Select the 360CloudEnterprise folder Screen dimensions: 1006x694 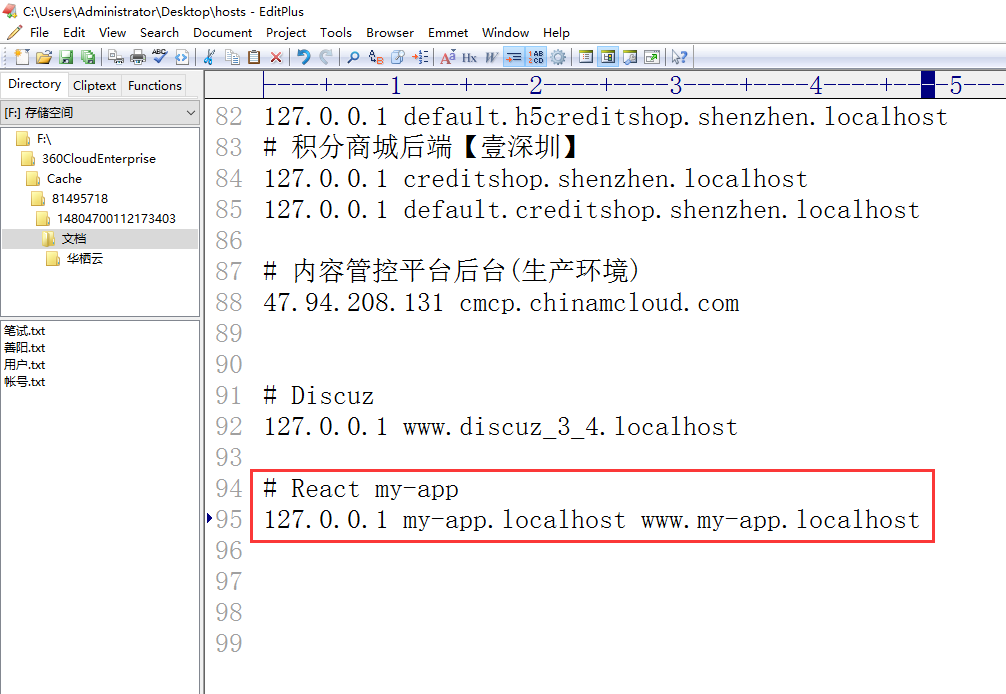pos(99,158)
